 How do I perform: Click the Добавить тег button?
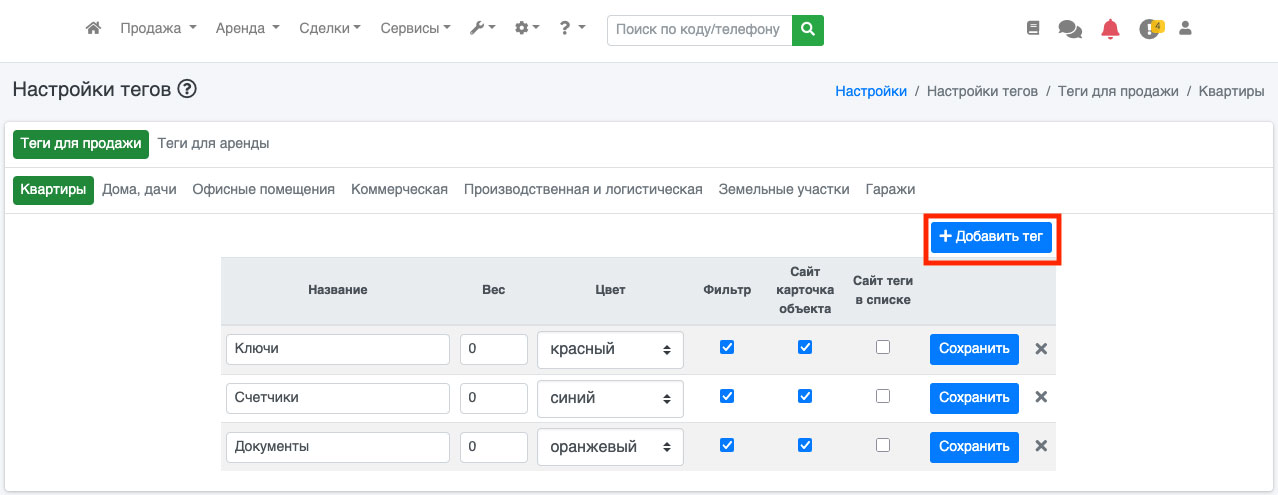click(x=991, y=237)
